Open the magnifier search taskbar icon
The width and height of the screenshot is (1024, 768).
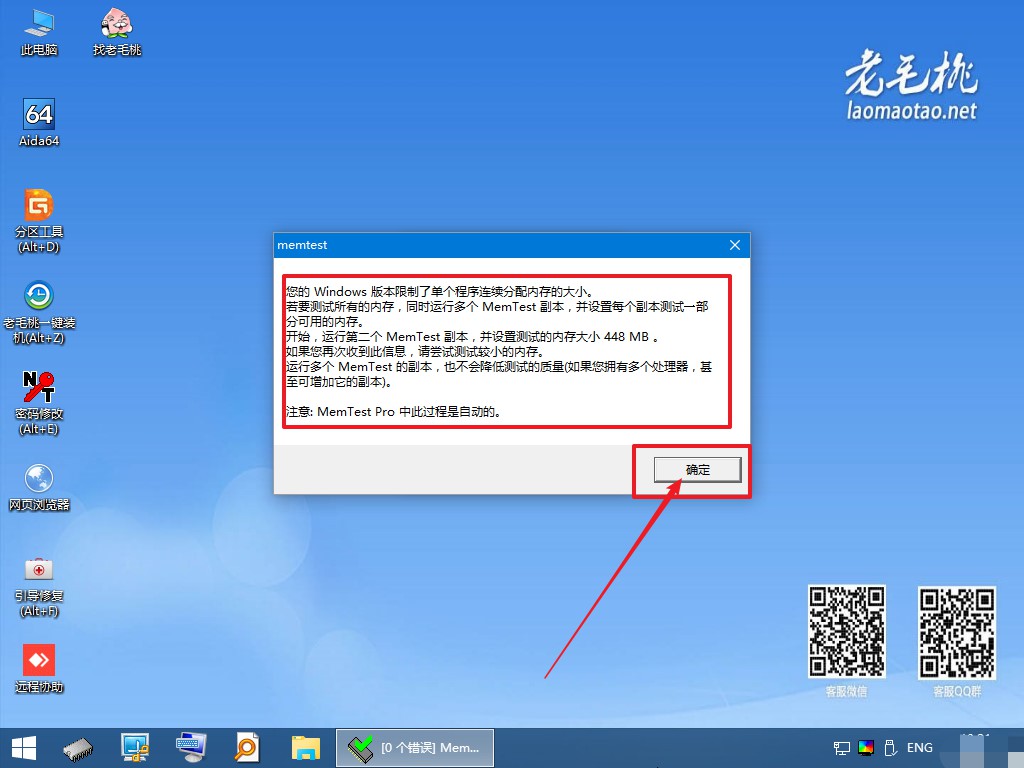coord(247,748)
